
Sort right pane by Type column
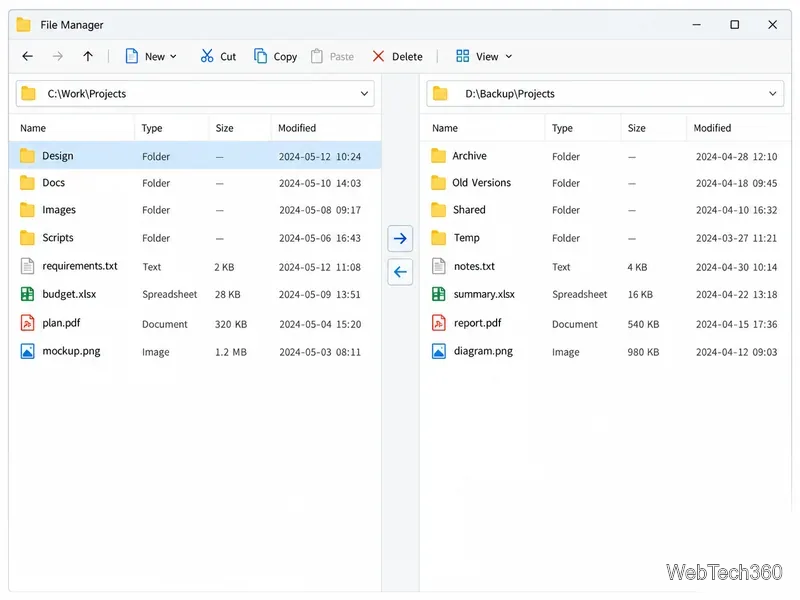pyautogui.click(x=562, y=128)
